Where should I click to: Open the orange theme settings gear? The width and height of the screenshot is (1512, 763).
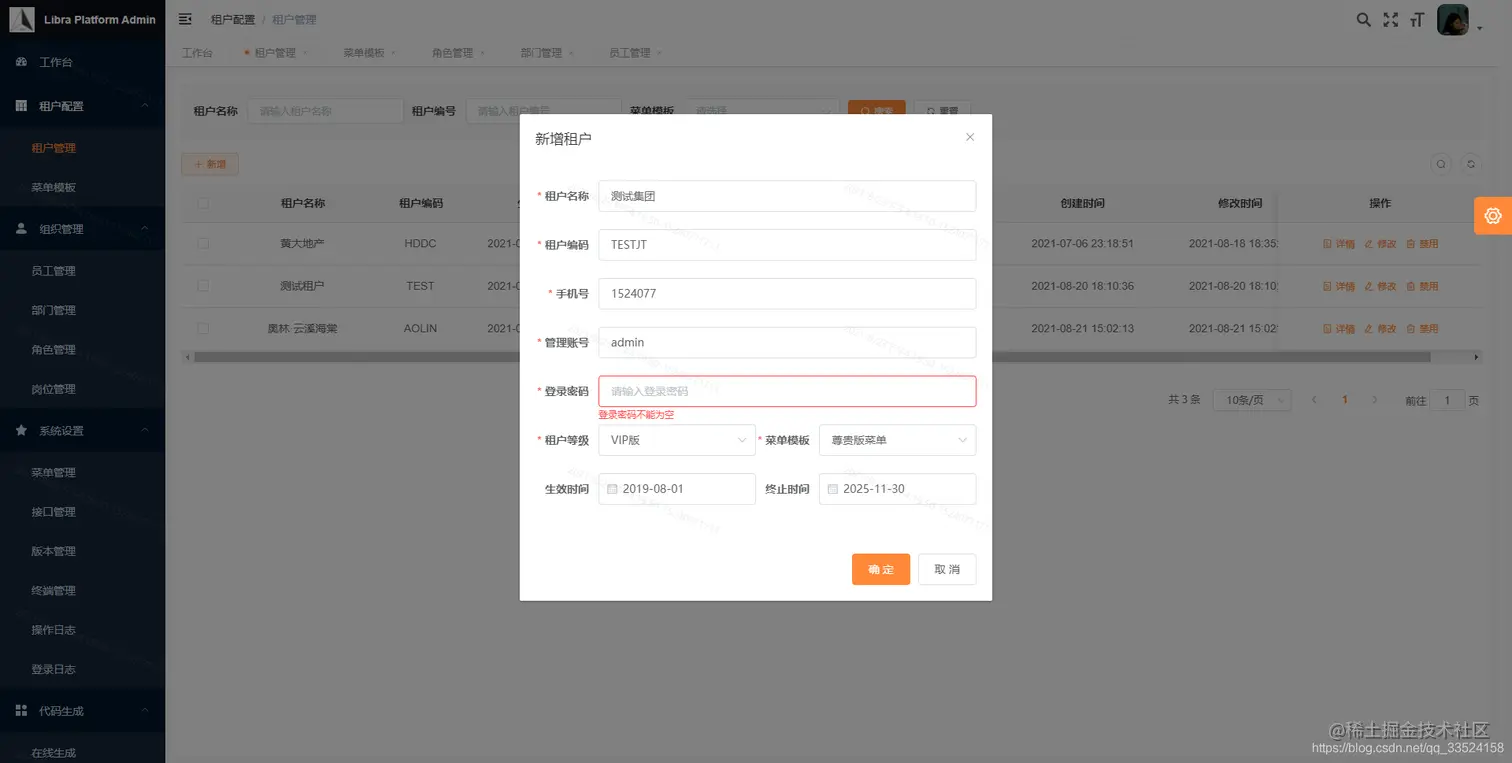1493,215
